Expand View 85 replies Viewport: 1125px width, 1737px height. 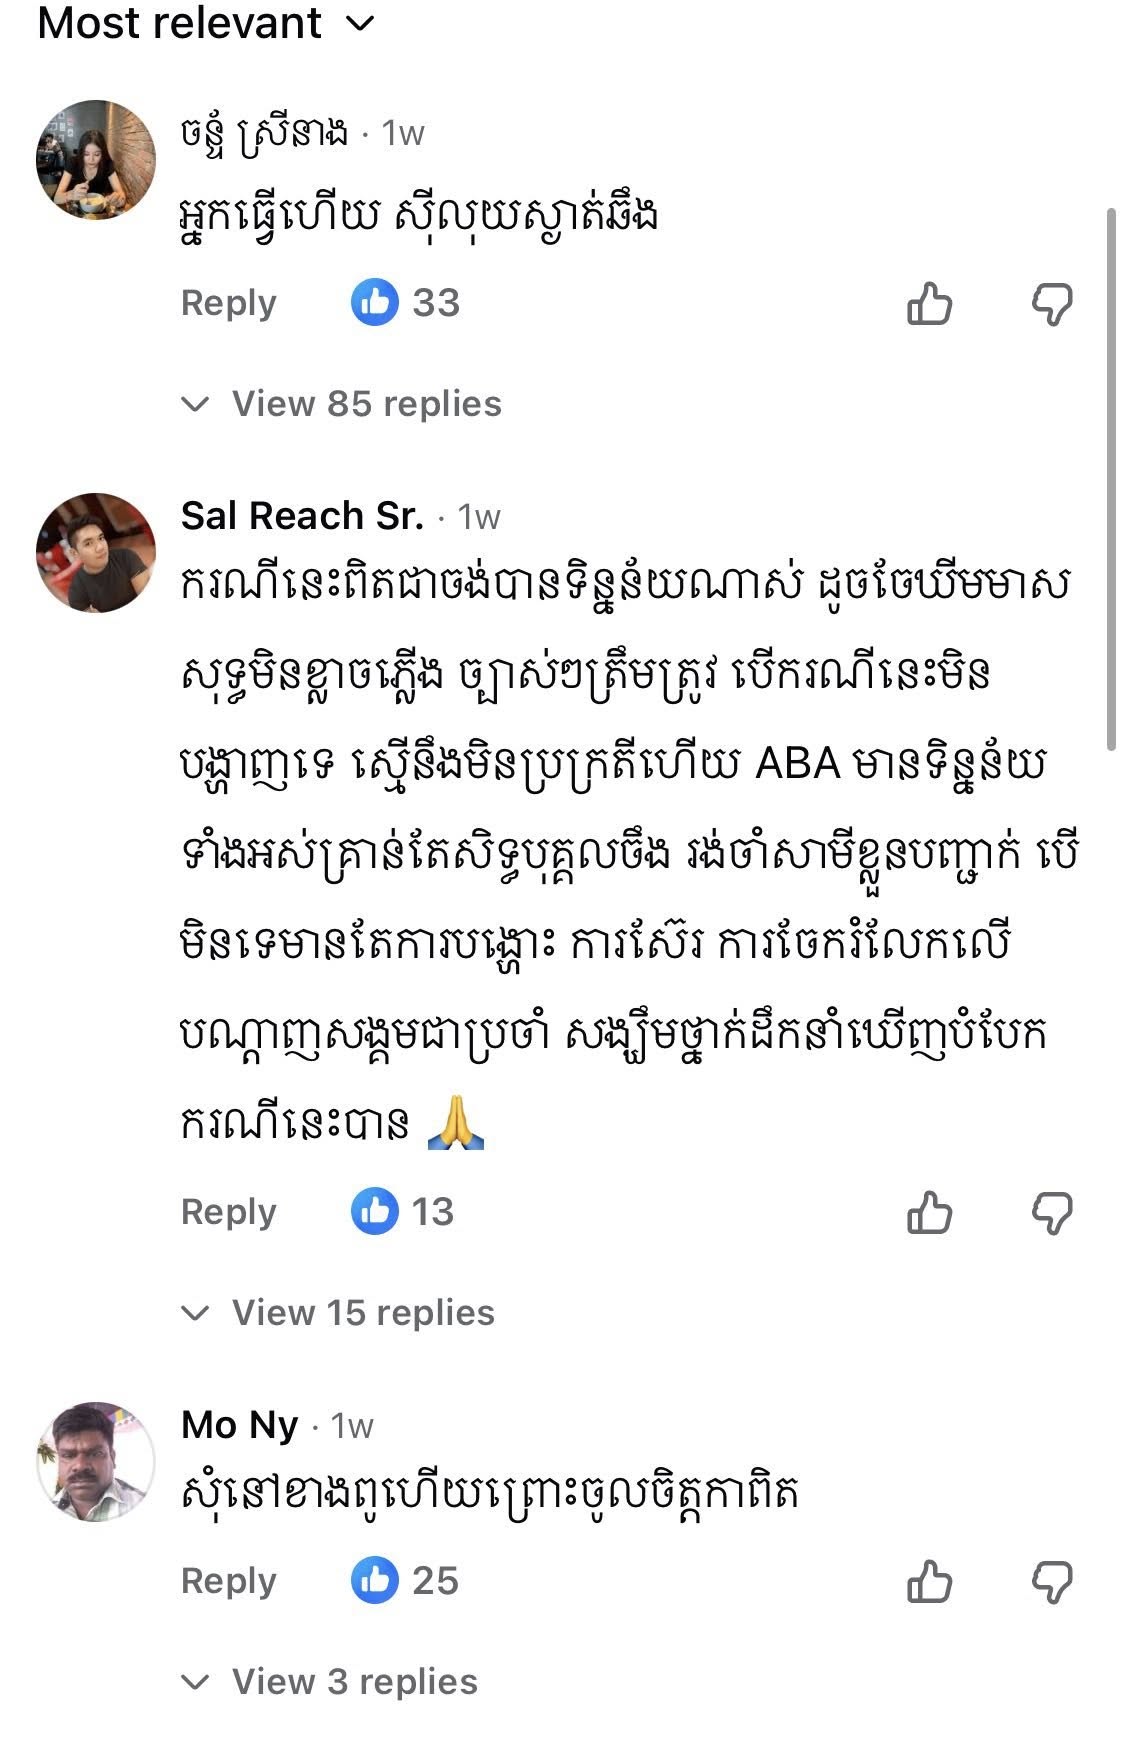[365, 404]
